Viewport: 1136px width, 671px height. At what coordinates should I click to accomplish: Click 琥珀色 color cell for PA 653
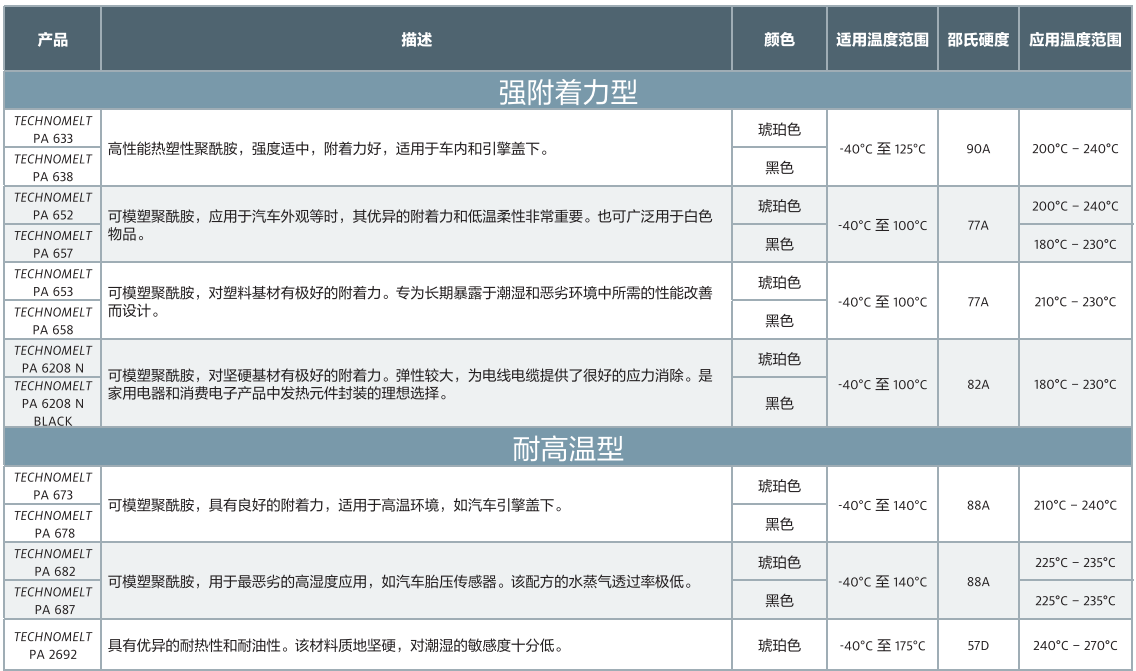(x=780, y=283)
